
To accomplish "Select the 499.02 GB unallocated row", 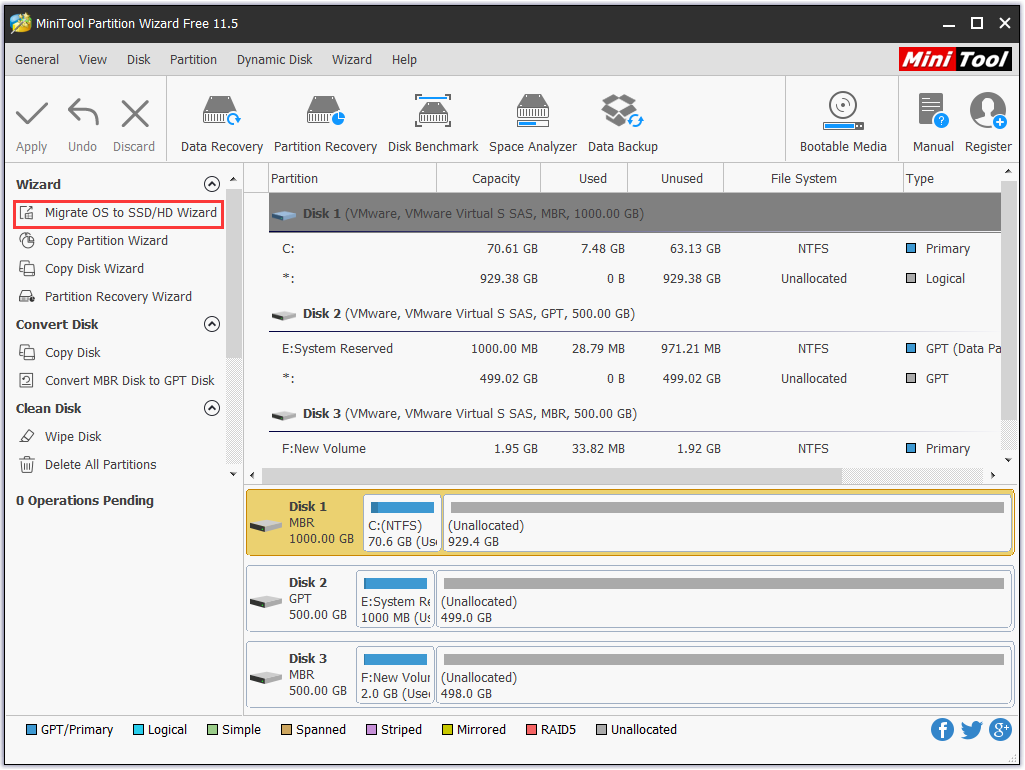I will click(634, 379).
